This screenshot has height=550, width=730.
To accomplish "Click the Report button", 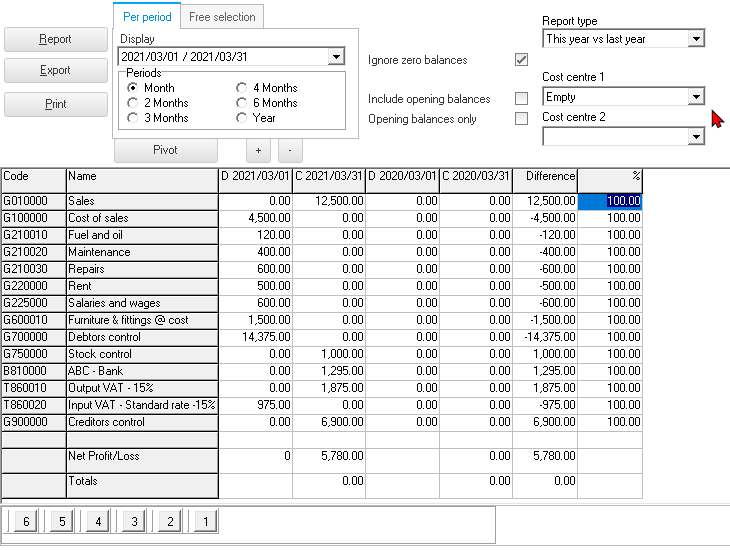I will [55, 39].
